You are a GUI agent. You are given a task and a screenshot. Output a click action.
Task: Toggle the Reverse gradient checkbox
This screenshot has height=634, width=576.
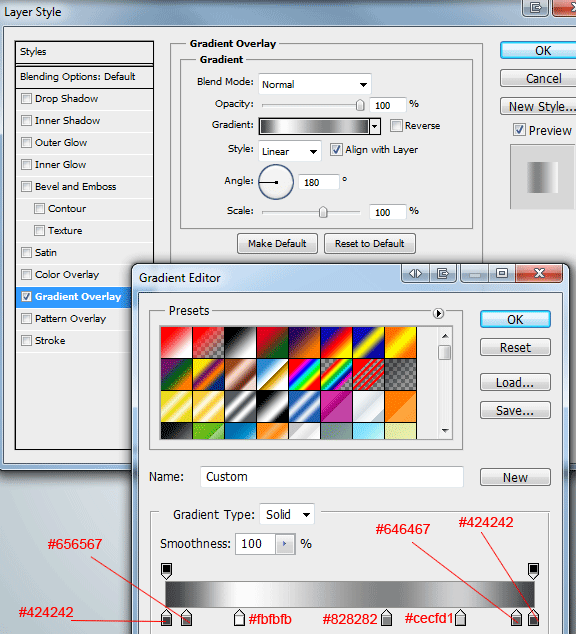pyautogui.click(x=396, y=126)
